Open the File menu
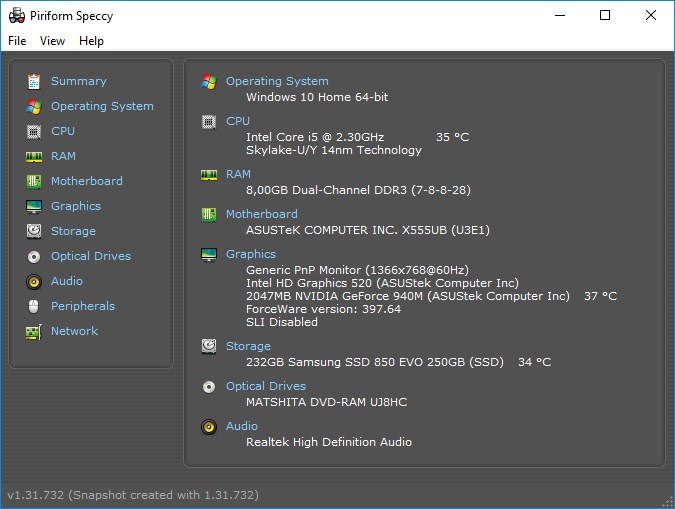The image size is (675, 509). [x=17, y=41]
